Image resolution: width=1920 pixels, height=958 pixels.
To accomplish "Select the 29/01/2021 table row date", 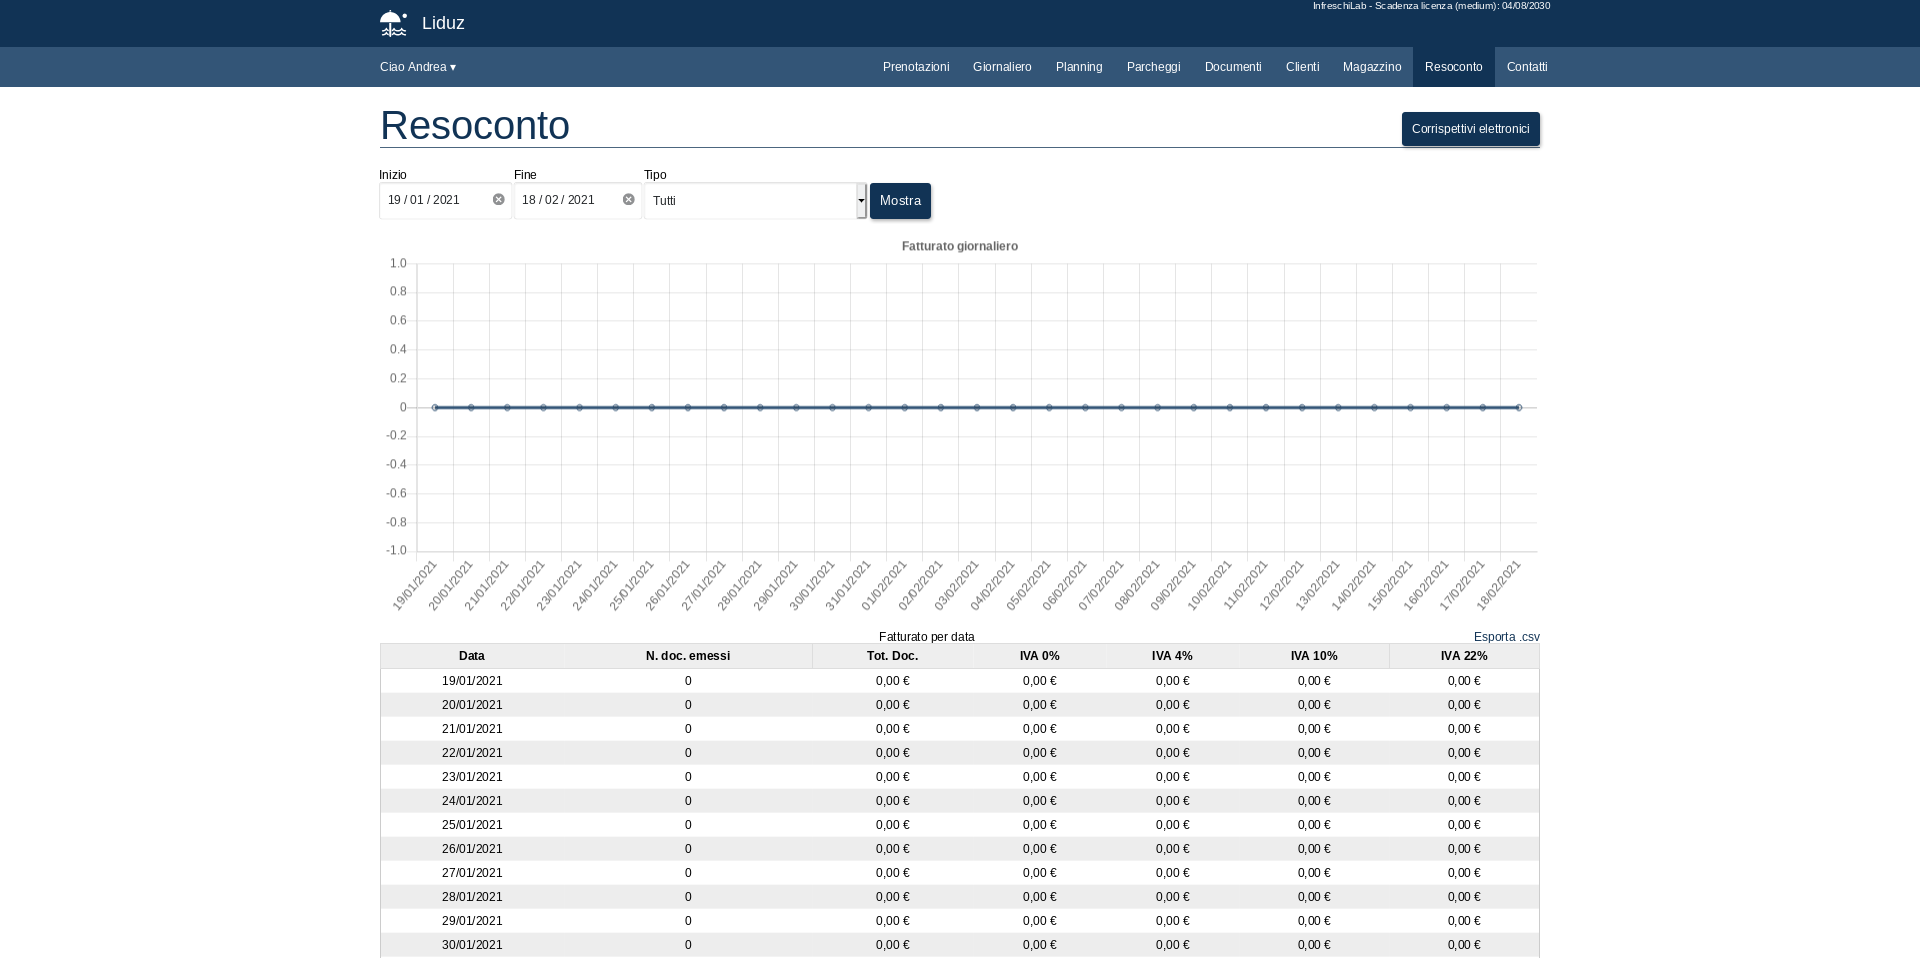I will pyautogui.click(x=472, y=921).
